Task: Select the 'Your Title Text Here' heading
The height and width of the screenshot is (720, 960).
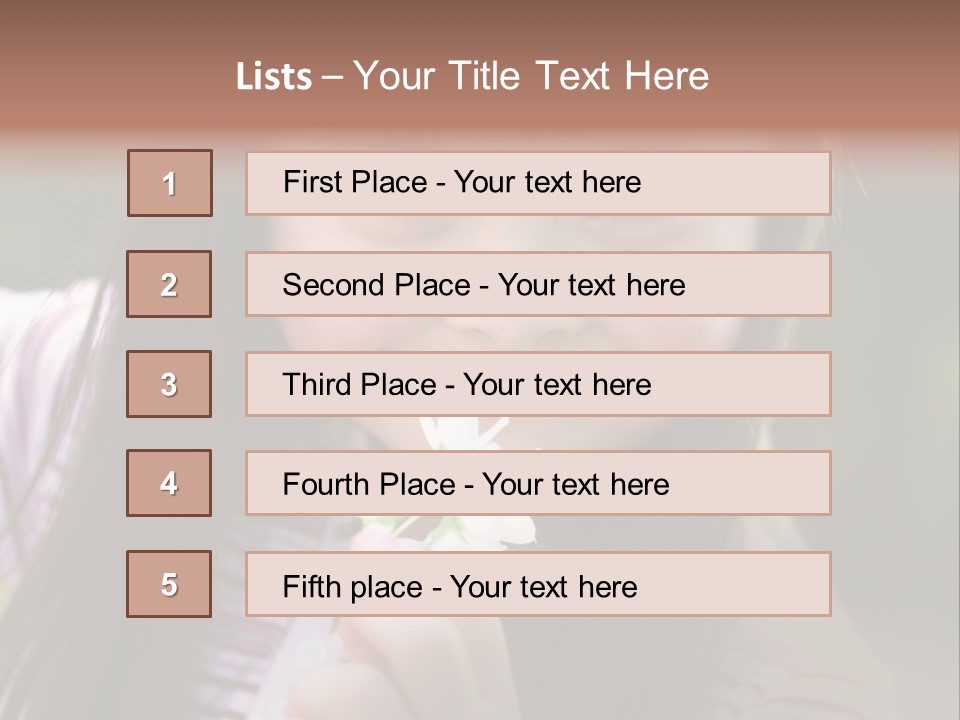Action: pos(531,77)
